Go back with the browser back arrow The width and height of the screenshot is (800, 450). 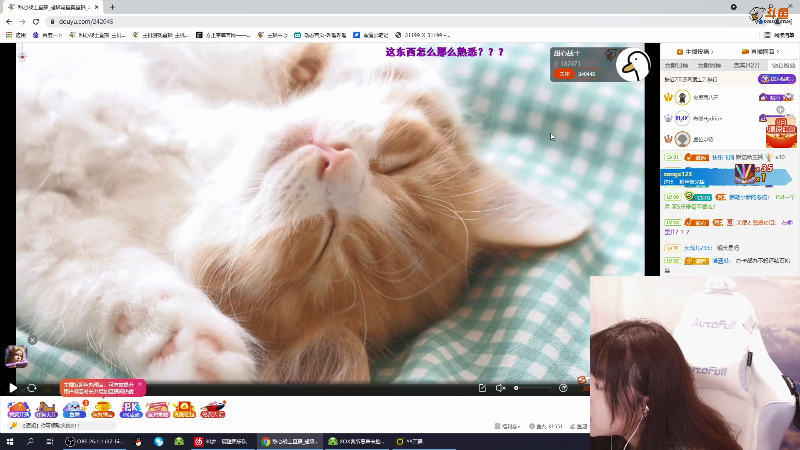[9, 21]
